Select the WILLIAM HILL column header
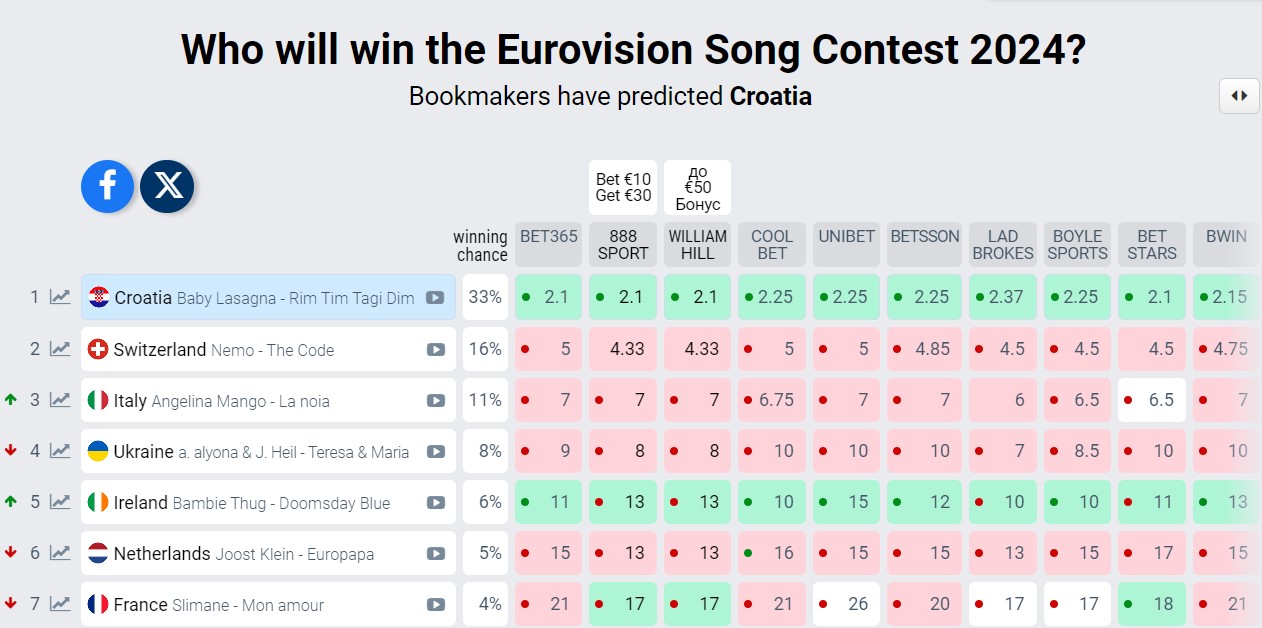The image size is (1262, 628). click(697, 244)
